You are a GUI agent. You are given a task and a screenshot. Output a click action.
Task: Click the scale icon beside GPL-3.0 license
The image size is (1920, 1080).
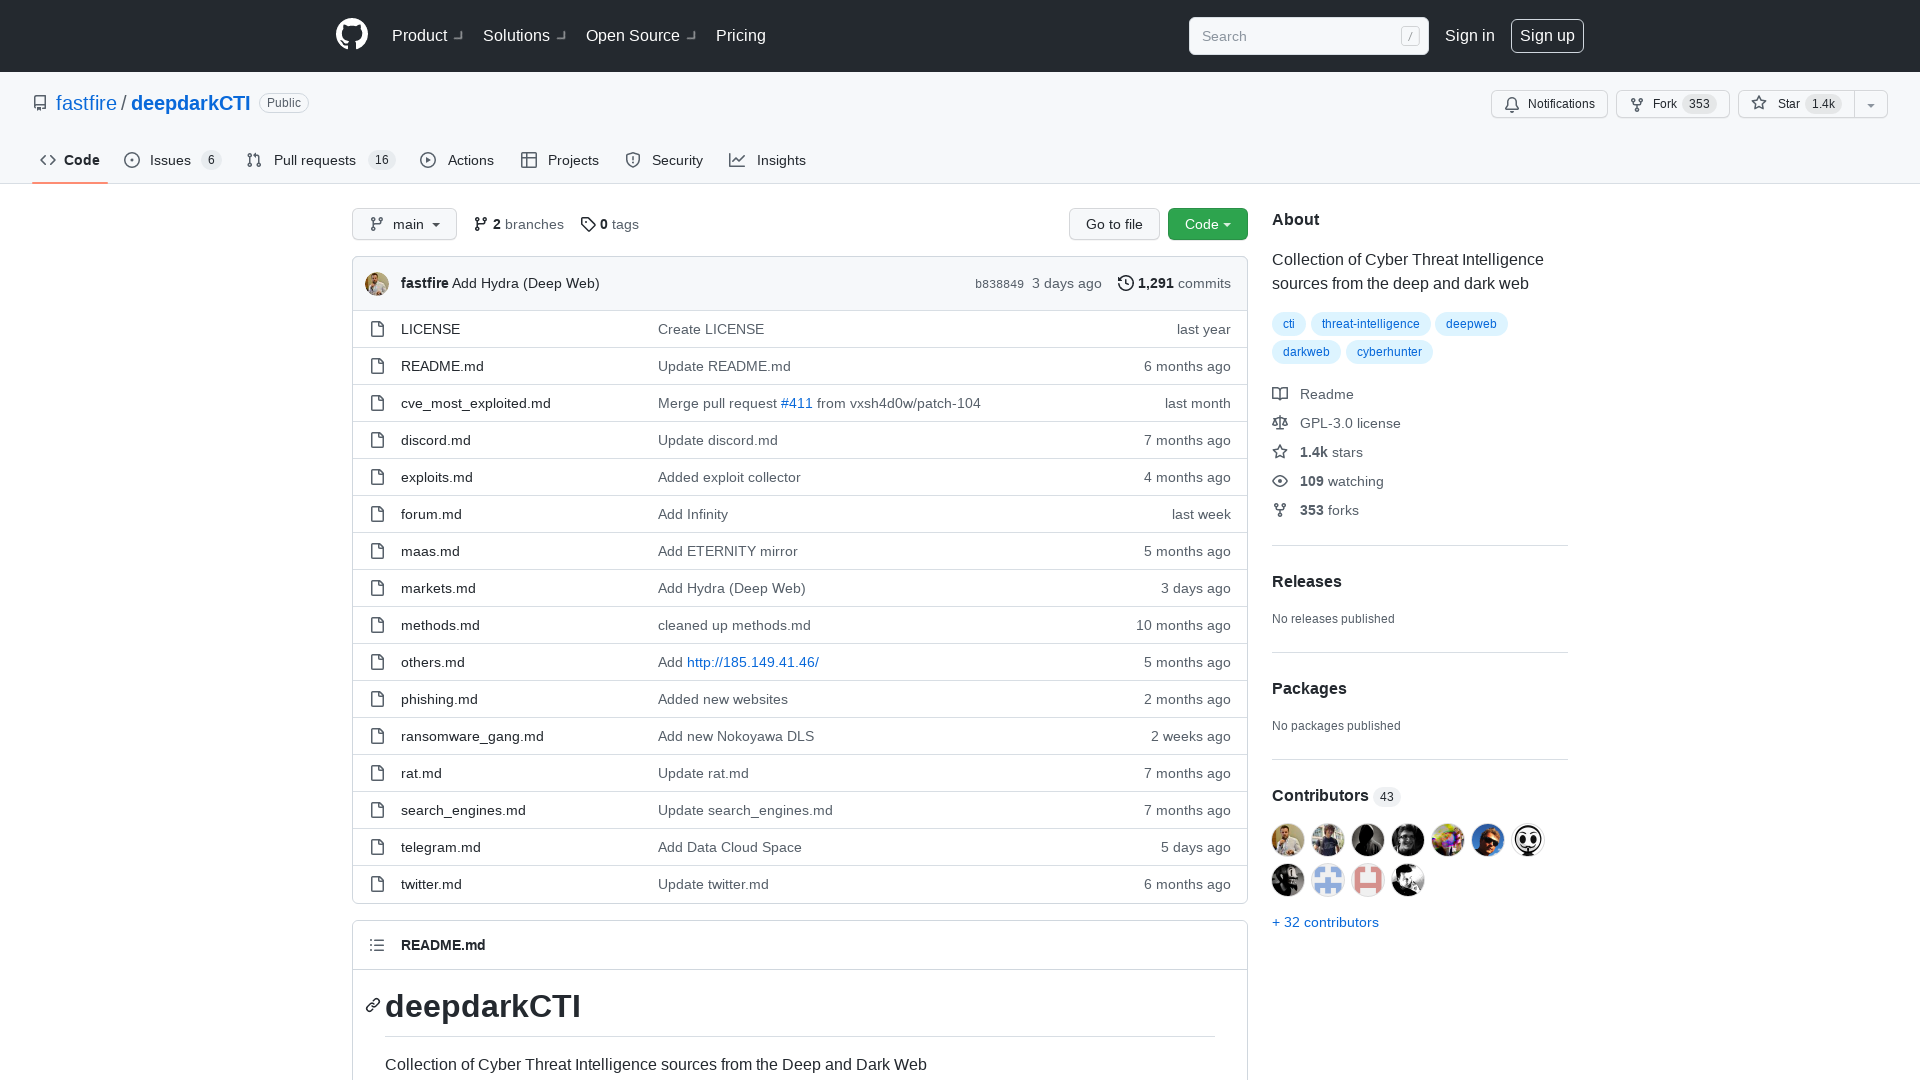(x=1280, y=423)
